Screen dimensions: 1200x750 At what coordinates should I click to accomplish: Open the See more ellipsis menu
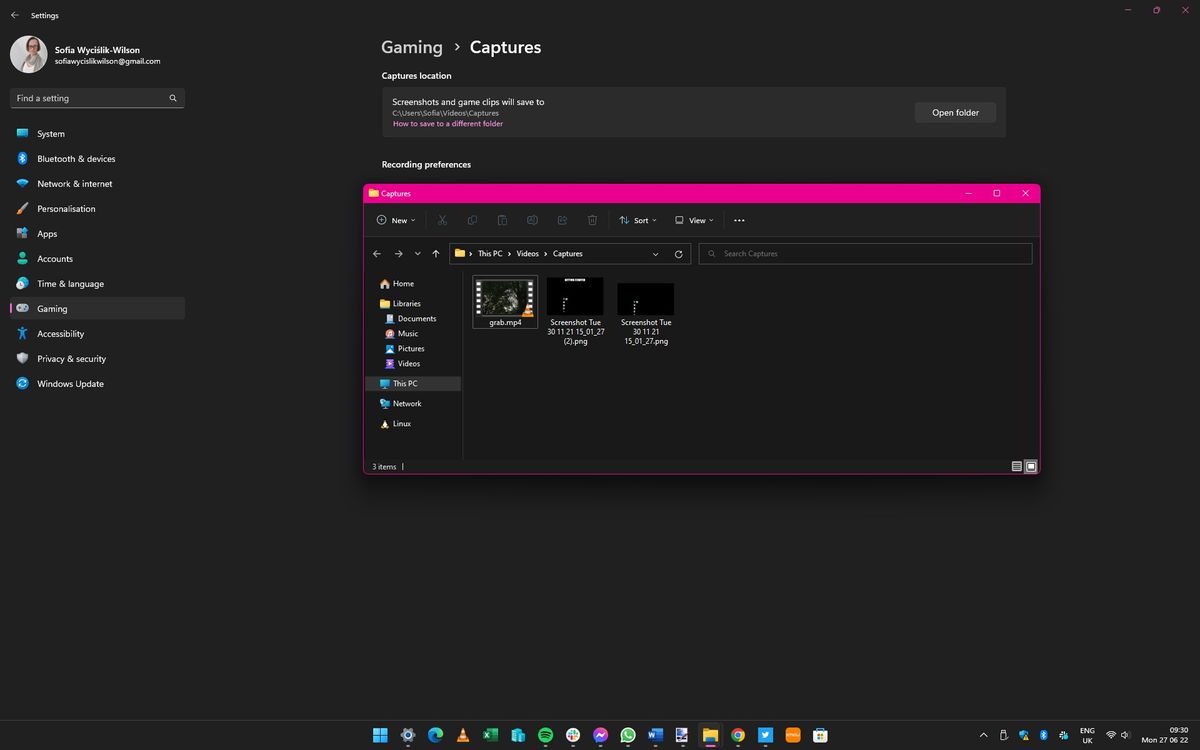(x=739, y=220)
